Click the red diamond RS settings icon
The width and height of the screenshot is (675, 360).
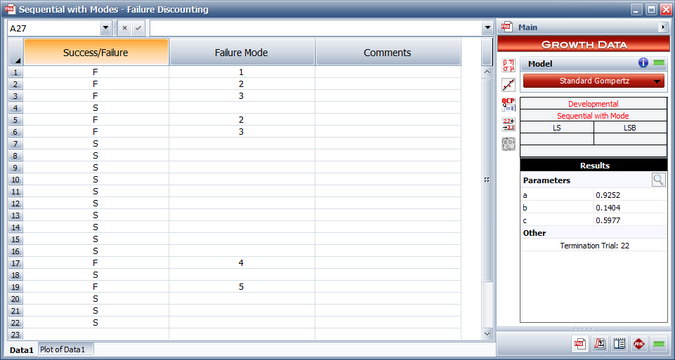coord(639,344)
